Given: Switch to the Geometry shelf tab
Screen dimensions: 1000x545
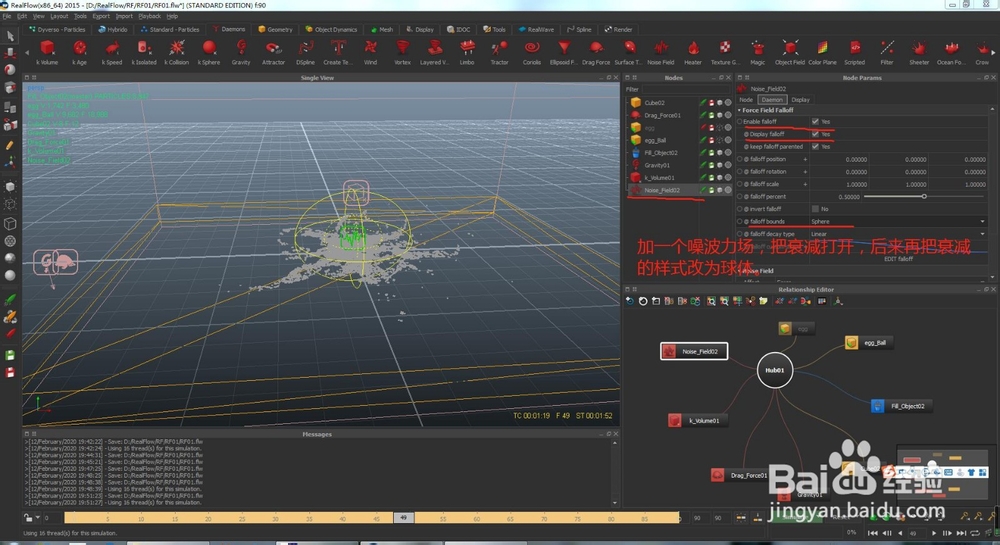Looking at the screenshot, I should (276, 29).
